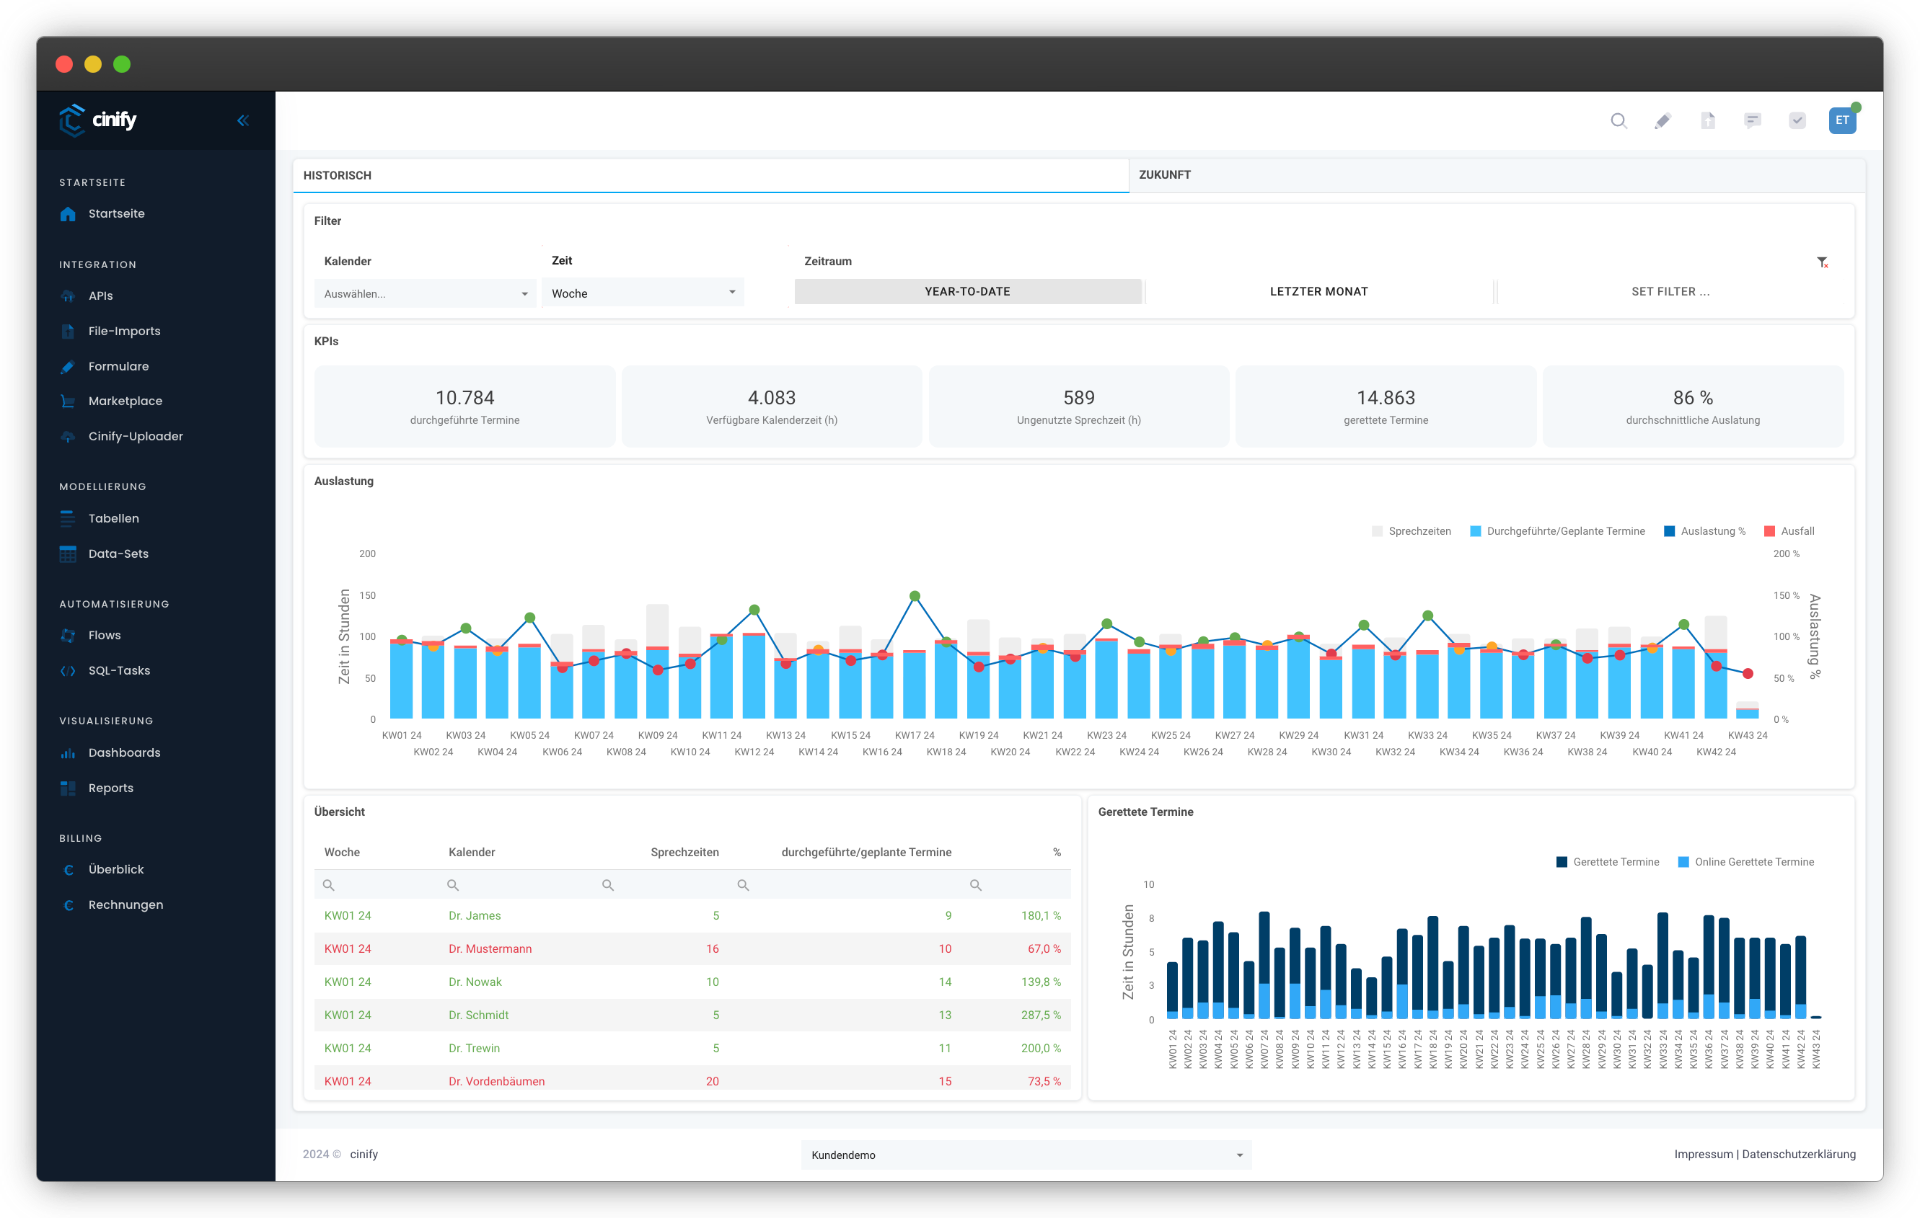Viewport: 1920px width, 1218px height.
Task: Open the comments icon near the profile avatar
Action: (x=1753, y=121)
